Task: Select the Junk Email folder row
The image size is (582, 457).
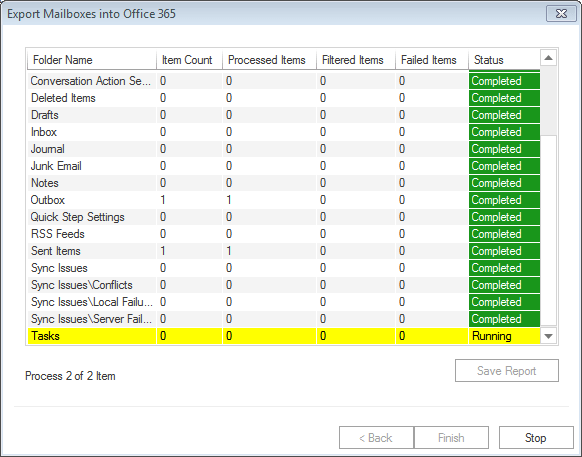Action: pos(284,166)
